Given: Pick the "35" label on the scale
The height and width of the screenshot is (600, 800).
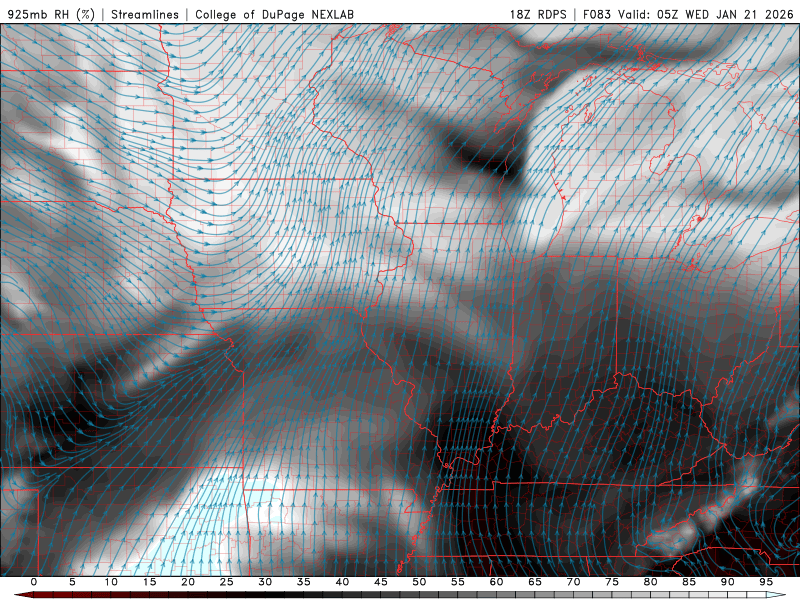Looking at the screenshot, I should pos(304,582).
